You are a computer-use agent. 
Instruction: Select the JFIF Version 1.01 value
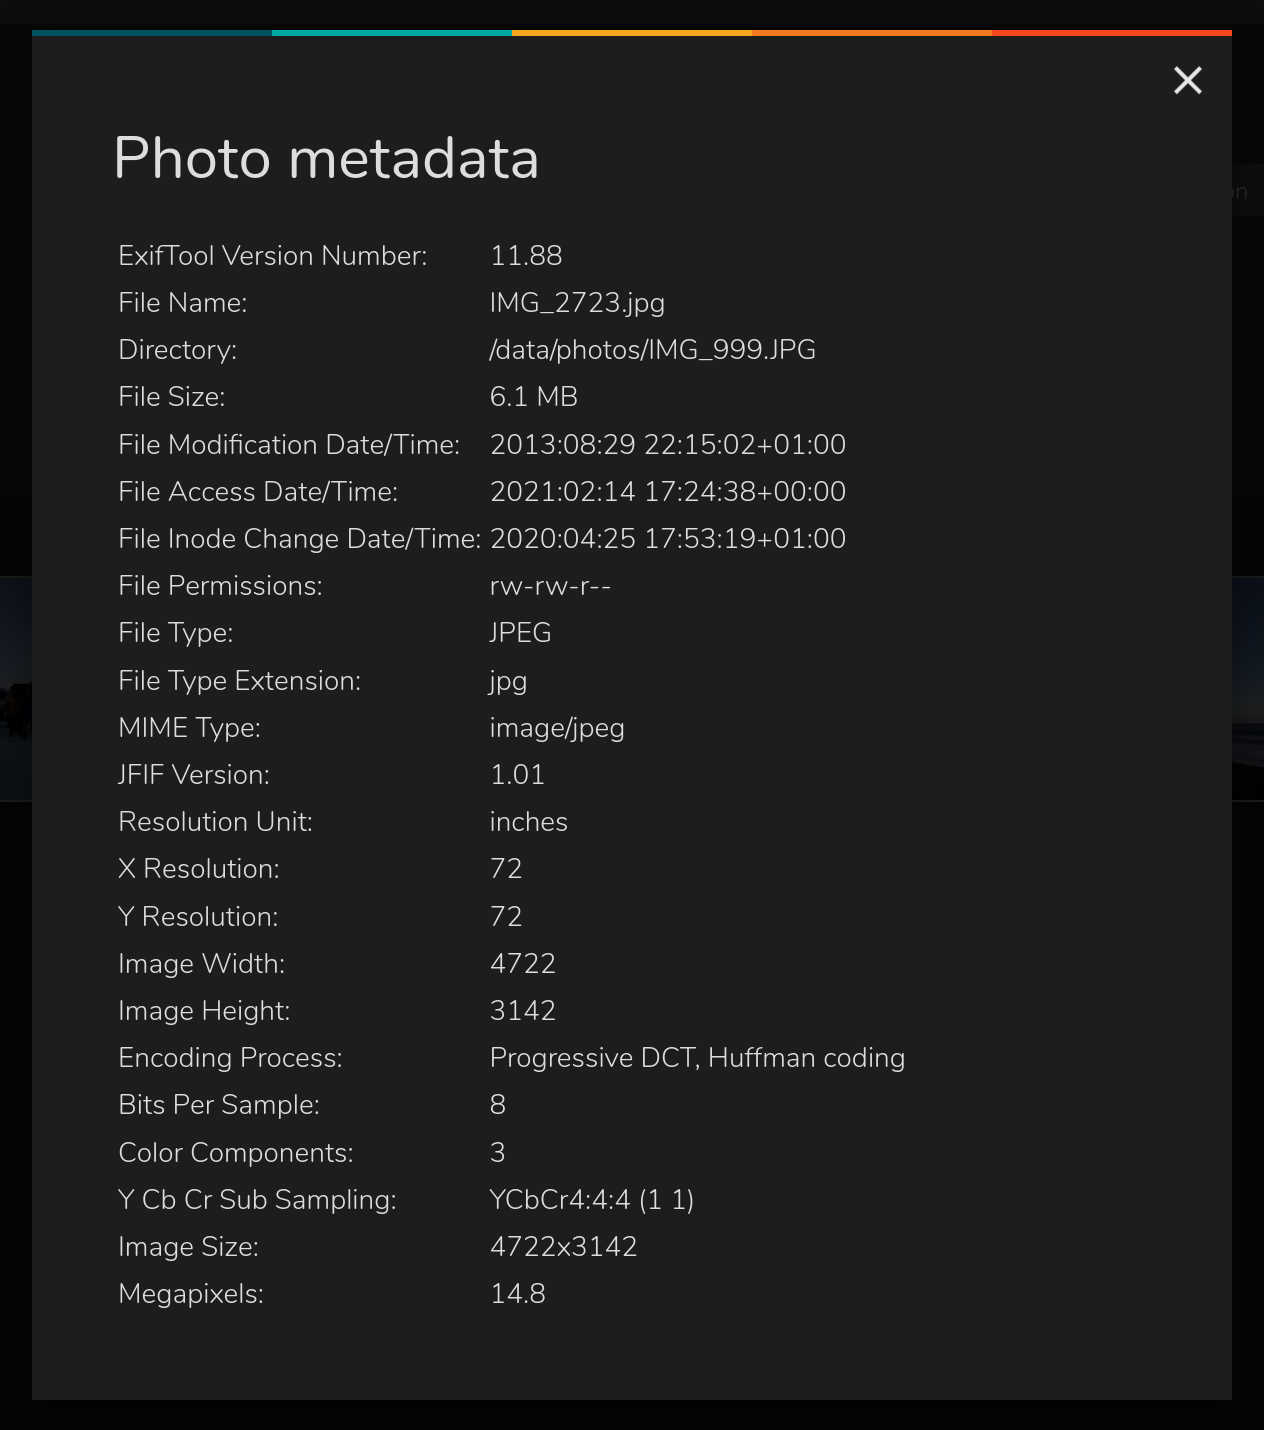[517, 774]
